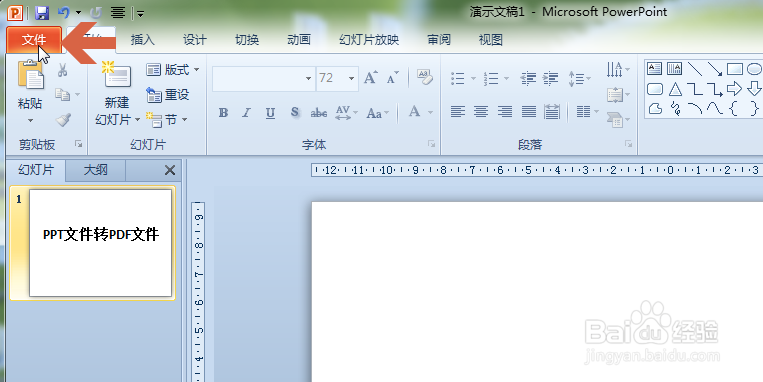The image size is (763, 382).
Task: Apply the font color A
Action: tap(415, 112)
